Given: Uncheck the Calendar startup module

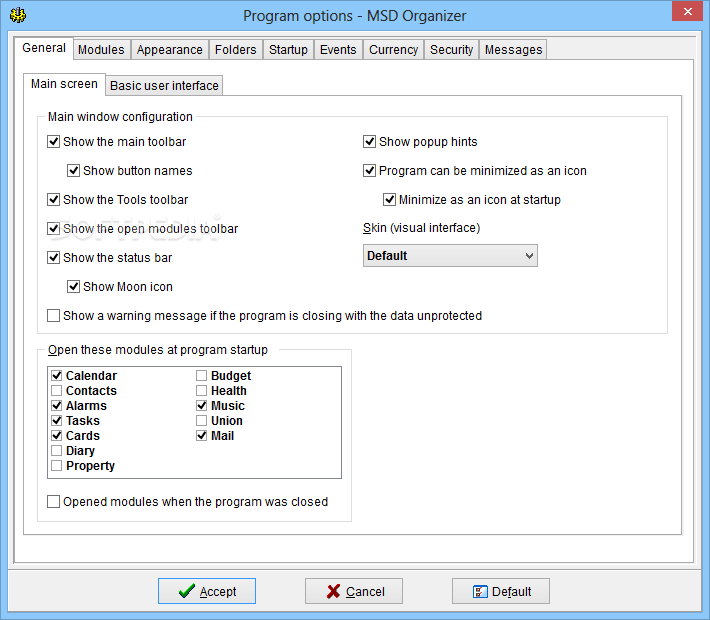Looking at the screenshot, I should pyautogui.click(x=57, y=375).
